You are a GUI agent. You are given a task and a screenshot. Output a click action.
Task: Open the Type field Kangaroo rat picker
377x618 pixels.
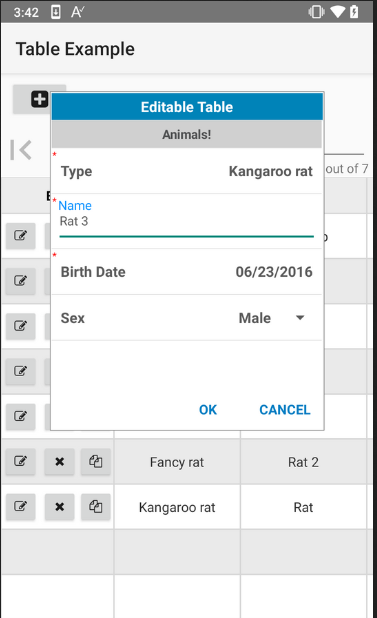[187, 171]
